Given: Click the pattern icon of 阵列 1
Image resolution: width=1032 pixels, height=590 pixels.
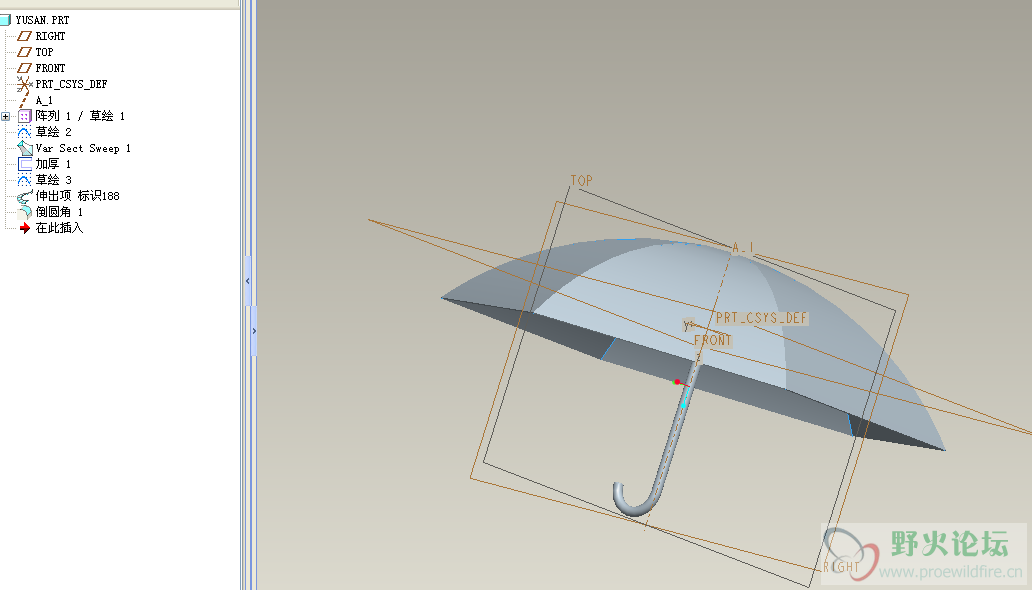Looking at the screenshot, I should point(24,116).
